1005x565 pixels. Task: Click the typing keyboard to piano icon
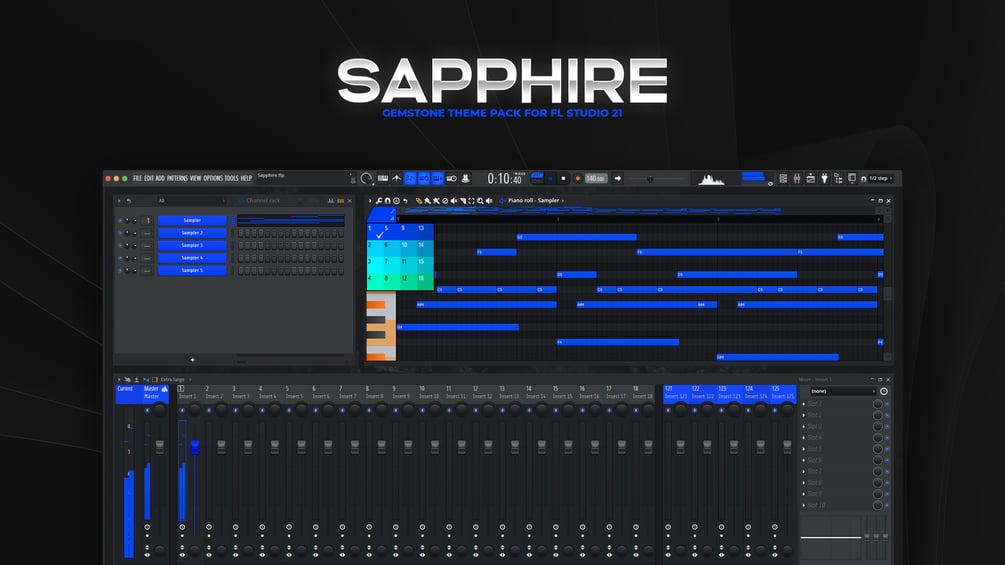point(383,178)
